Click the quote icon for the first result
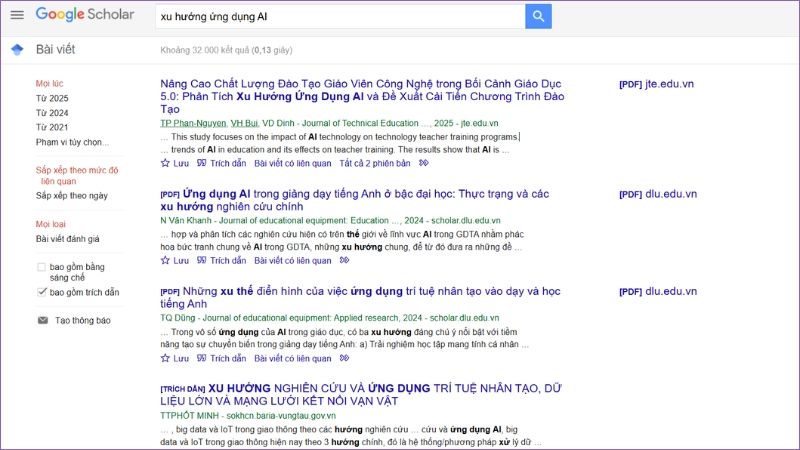Viewport: 800px width, 450px height. pos(202,163)
